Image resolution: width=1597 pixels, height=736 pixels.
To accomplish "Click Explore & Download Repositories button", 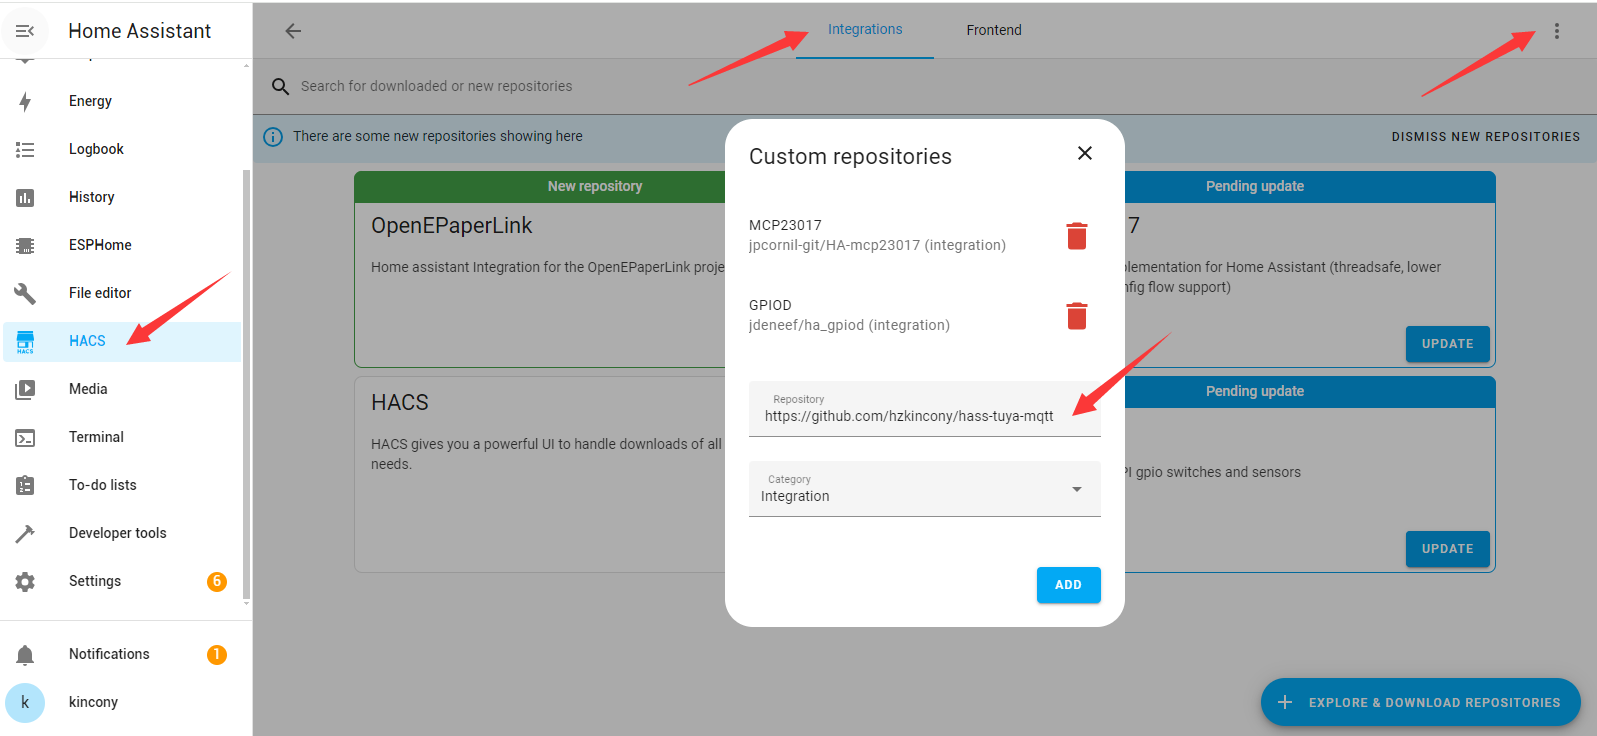I will [1420, 703].
